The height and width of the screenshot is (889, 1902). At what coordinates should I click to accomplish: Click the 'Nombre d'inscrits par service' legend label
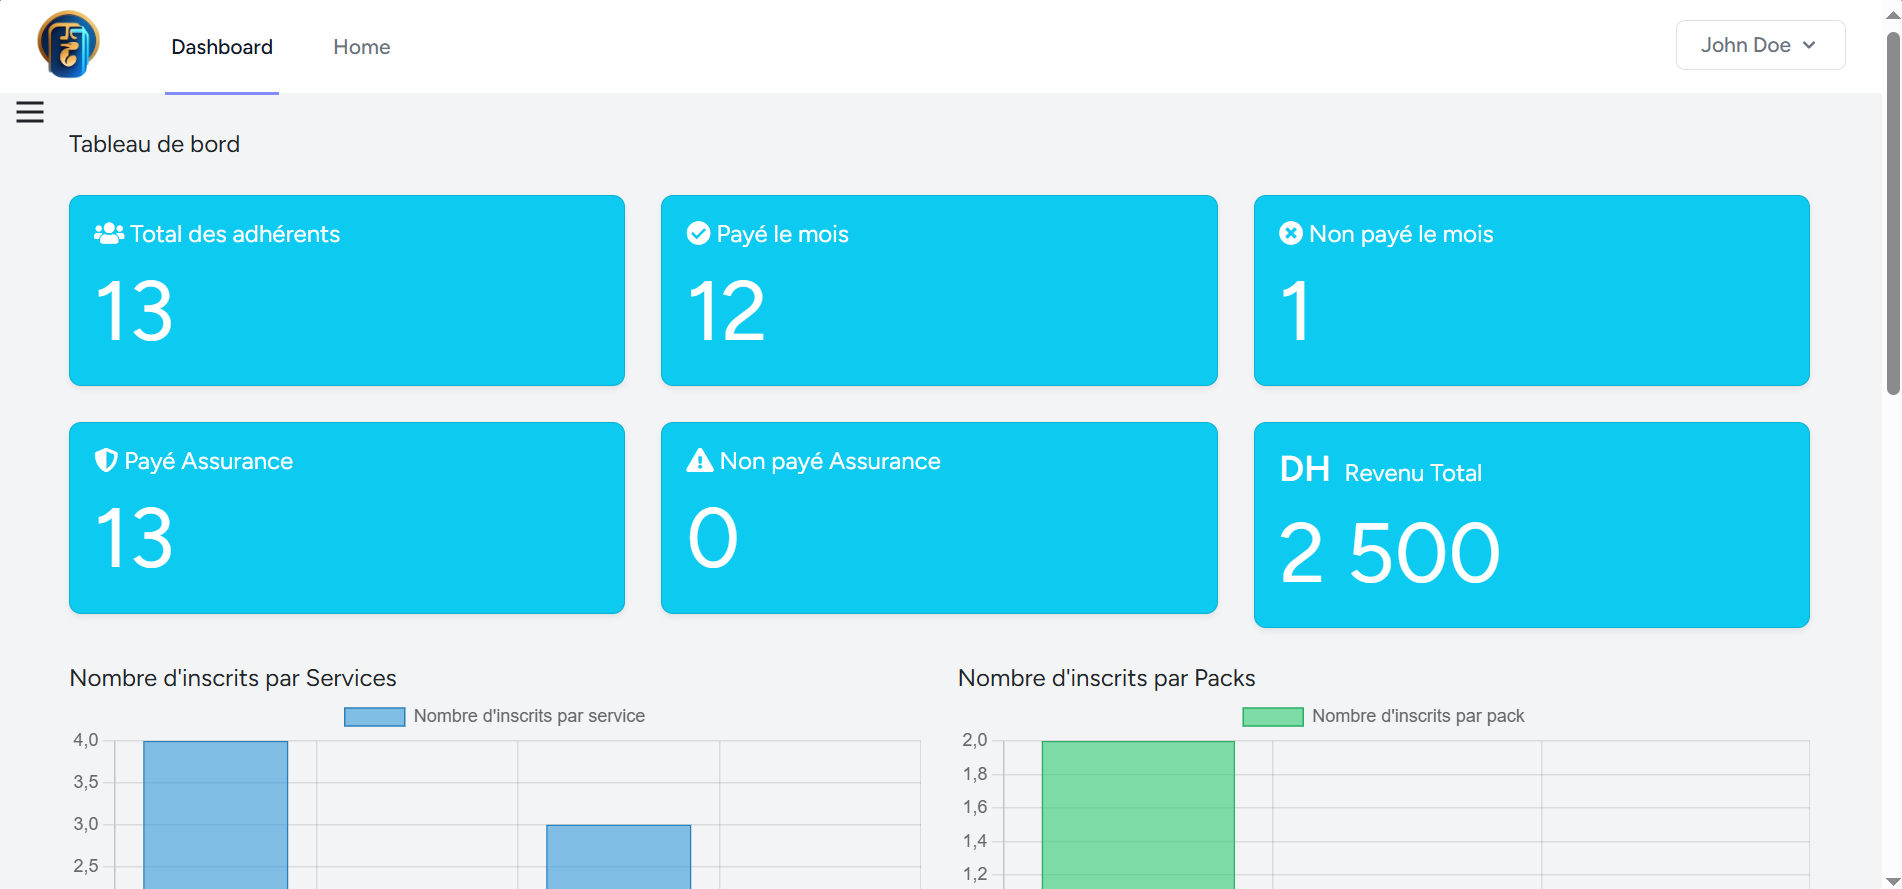coord(529,716)
